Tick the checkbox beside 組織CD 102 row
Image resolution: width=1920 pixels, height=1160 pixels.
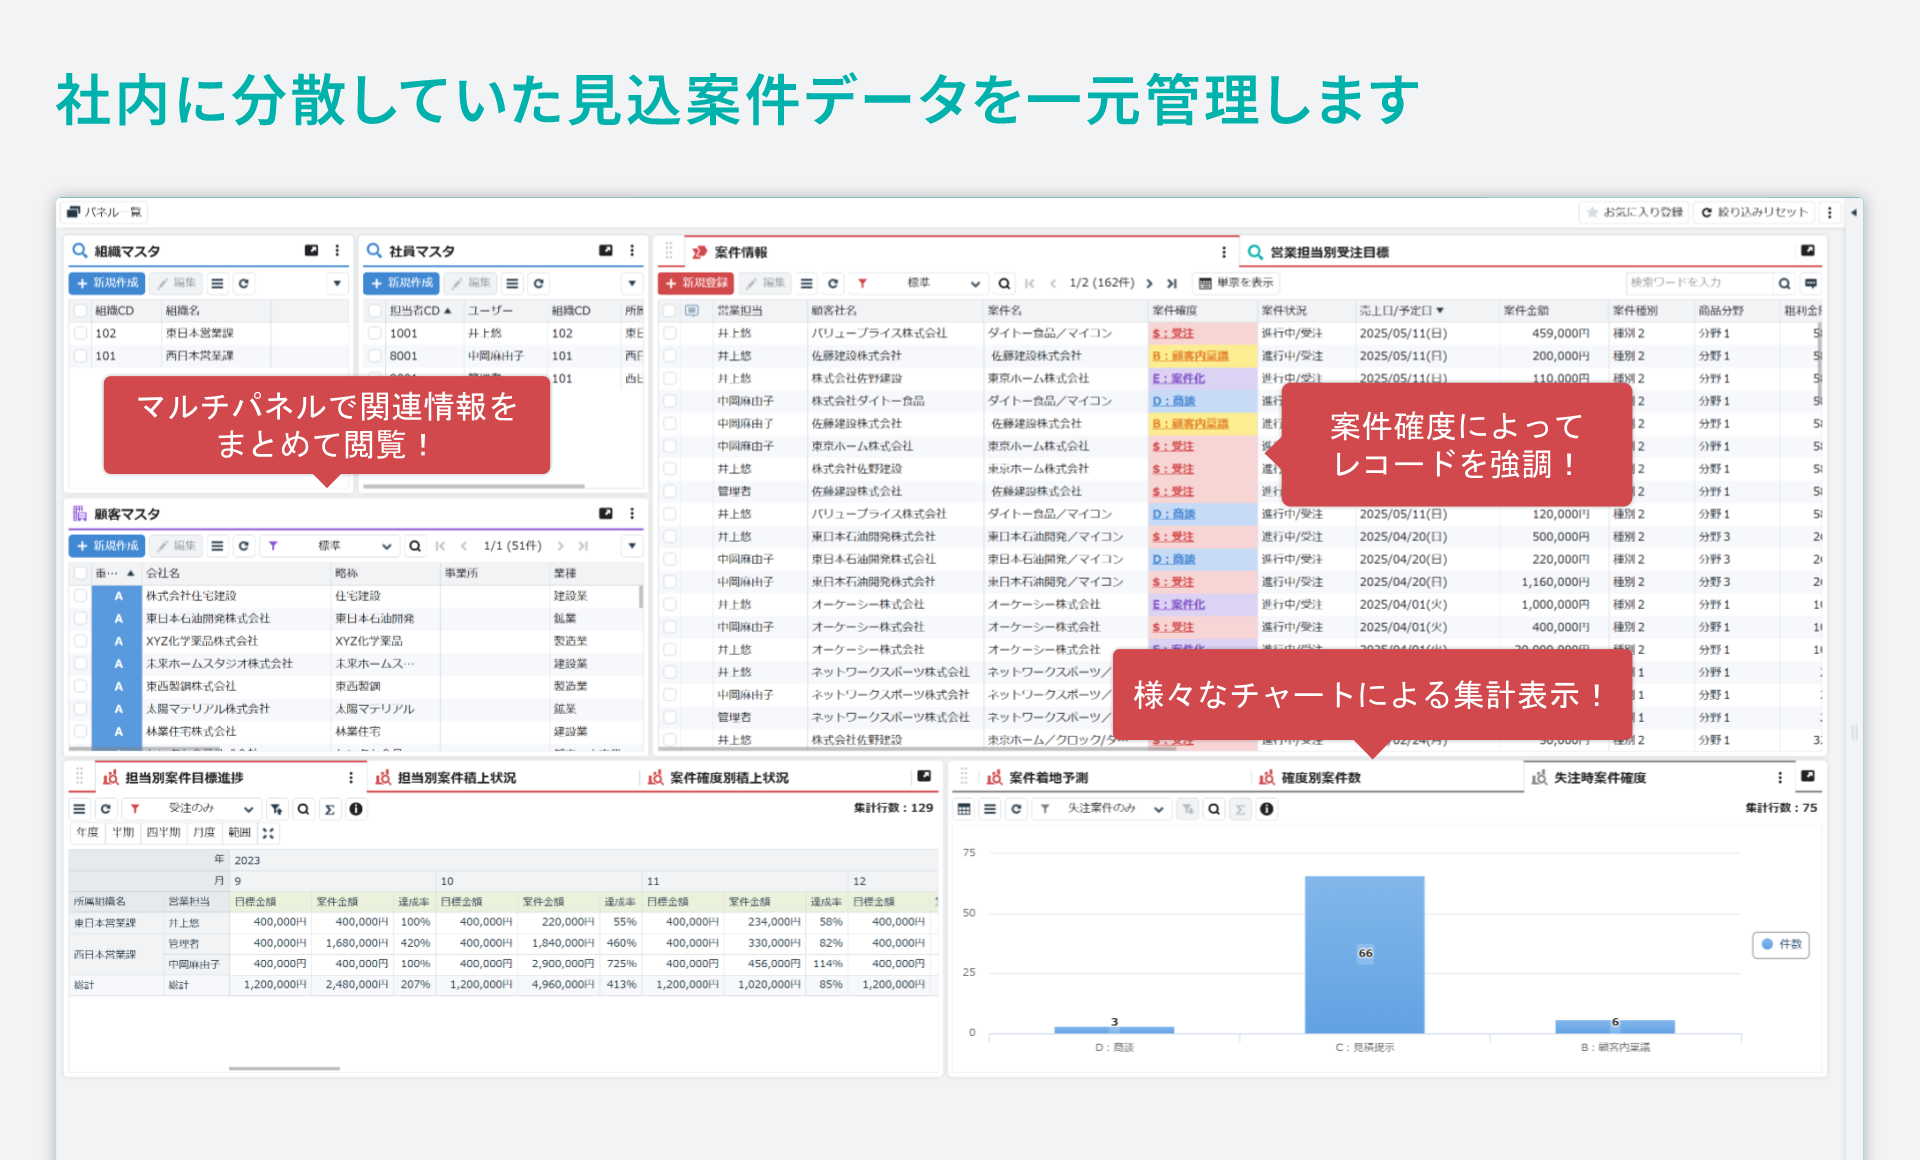80,333
